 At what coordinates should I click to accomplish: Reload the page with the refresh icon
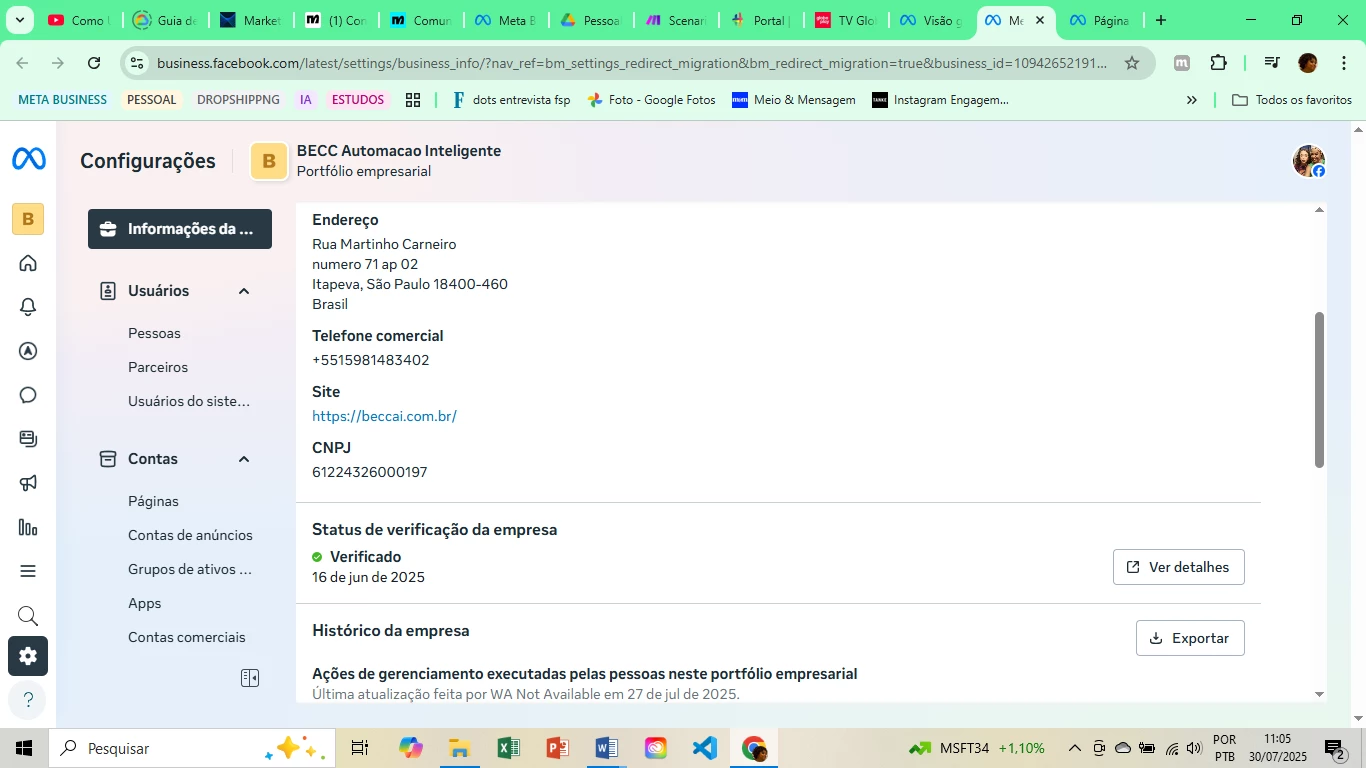point(94,63)
